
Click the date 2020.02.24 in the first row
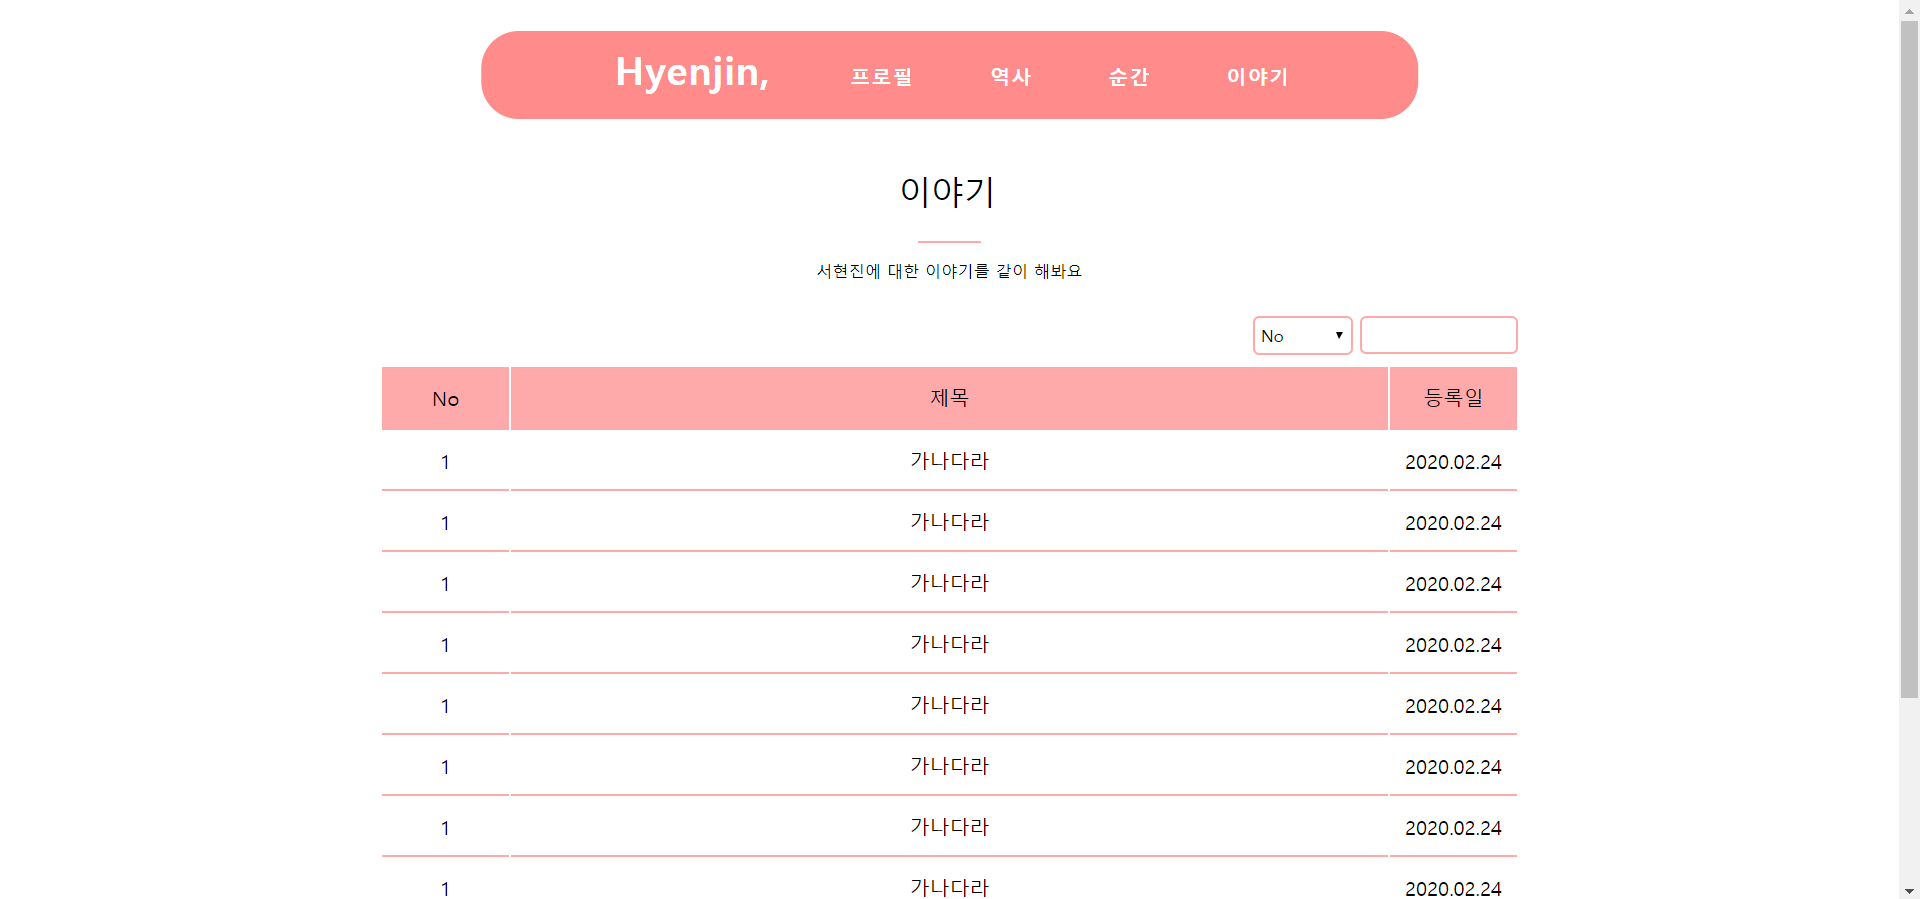tap(1453, 462)
